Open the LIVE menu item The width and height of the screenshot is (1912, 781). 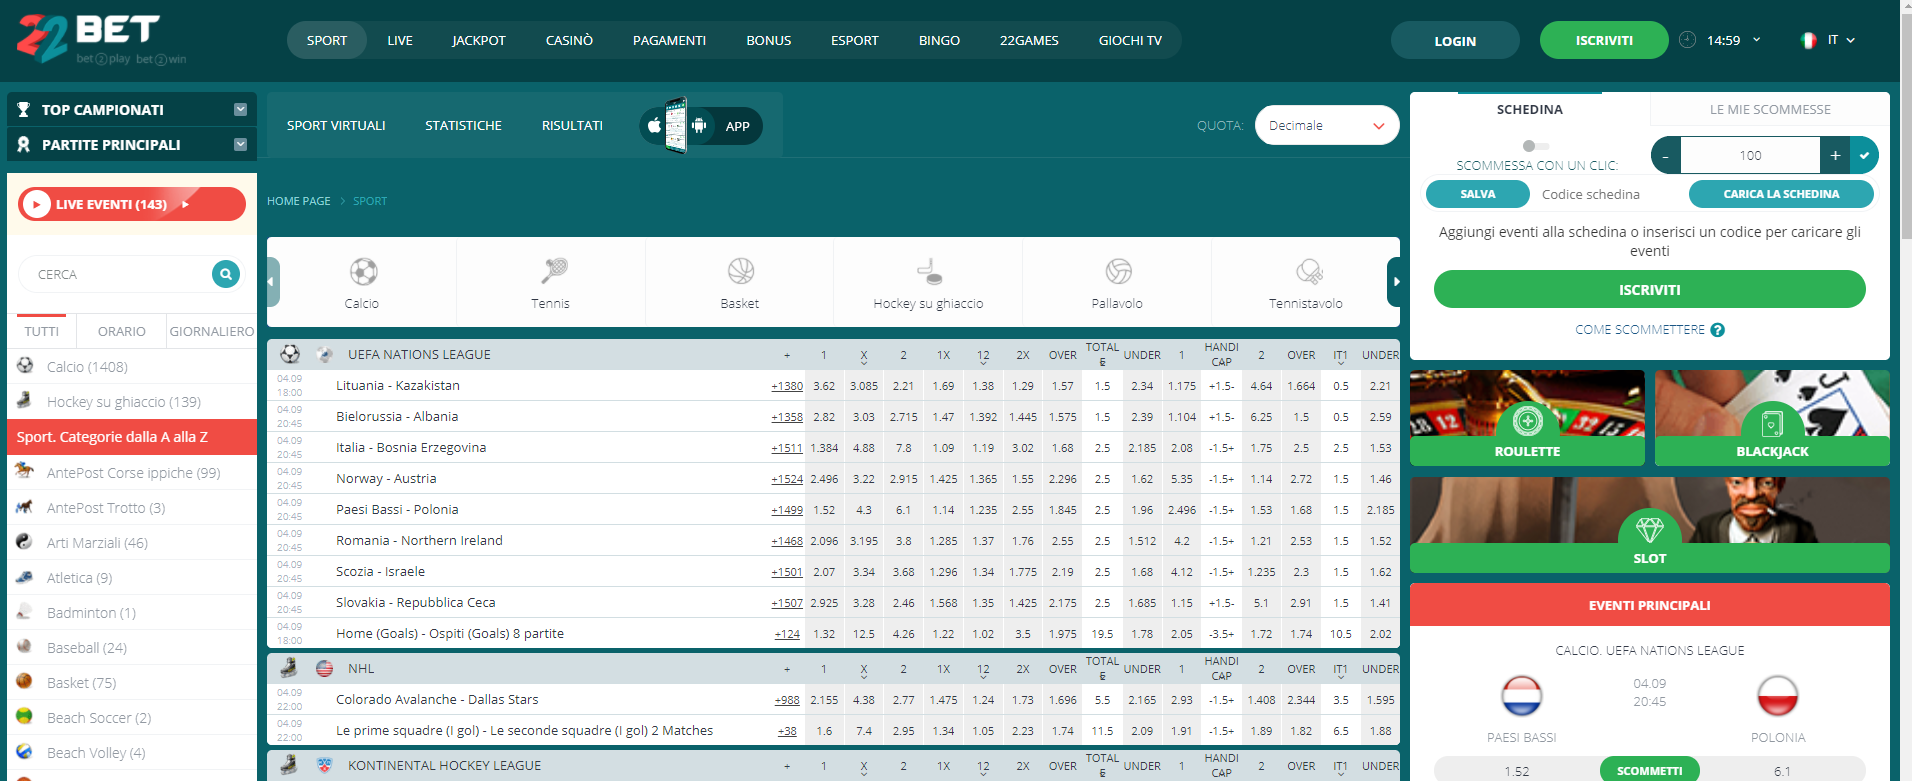tap(400, 40)
